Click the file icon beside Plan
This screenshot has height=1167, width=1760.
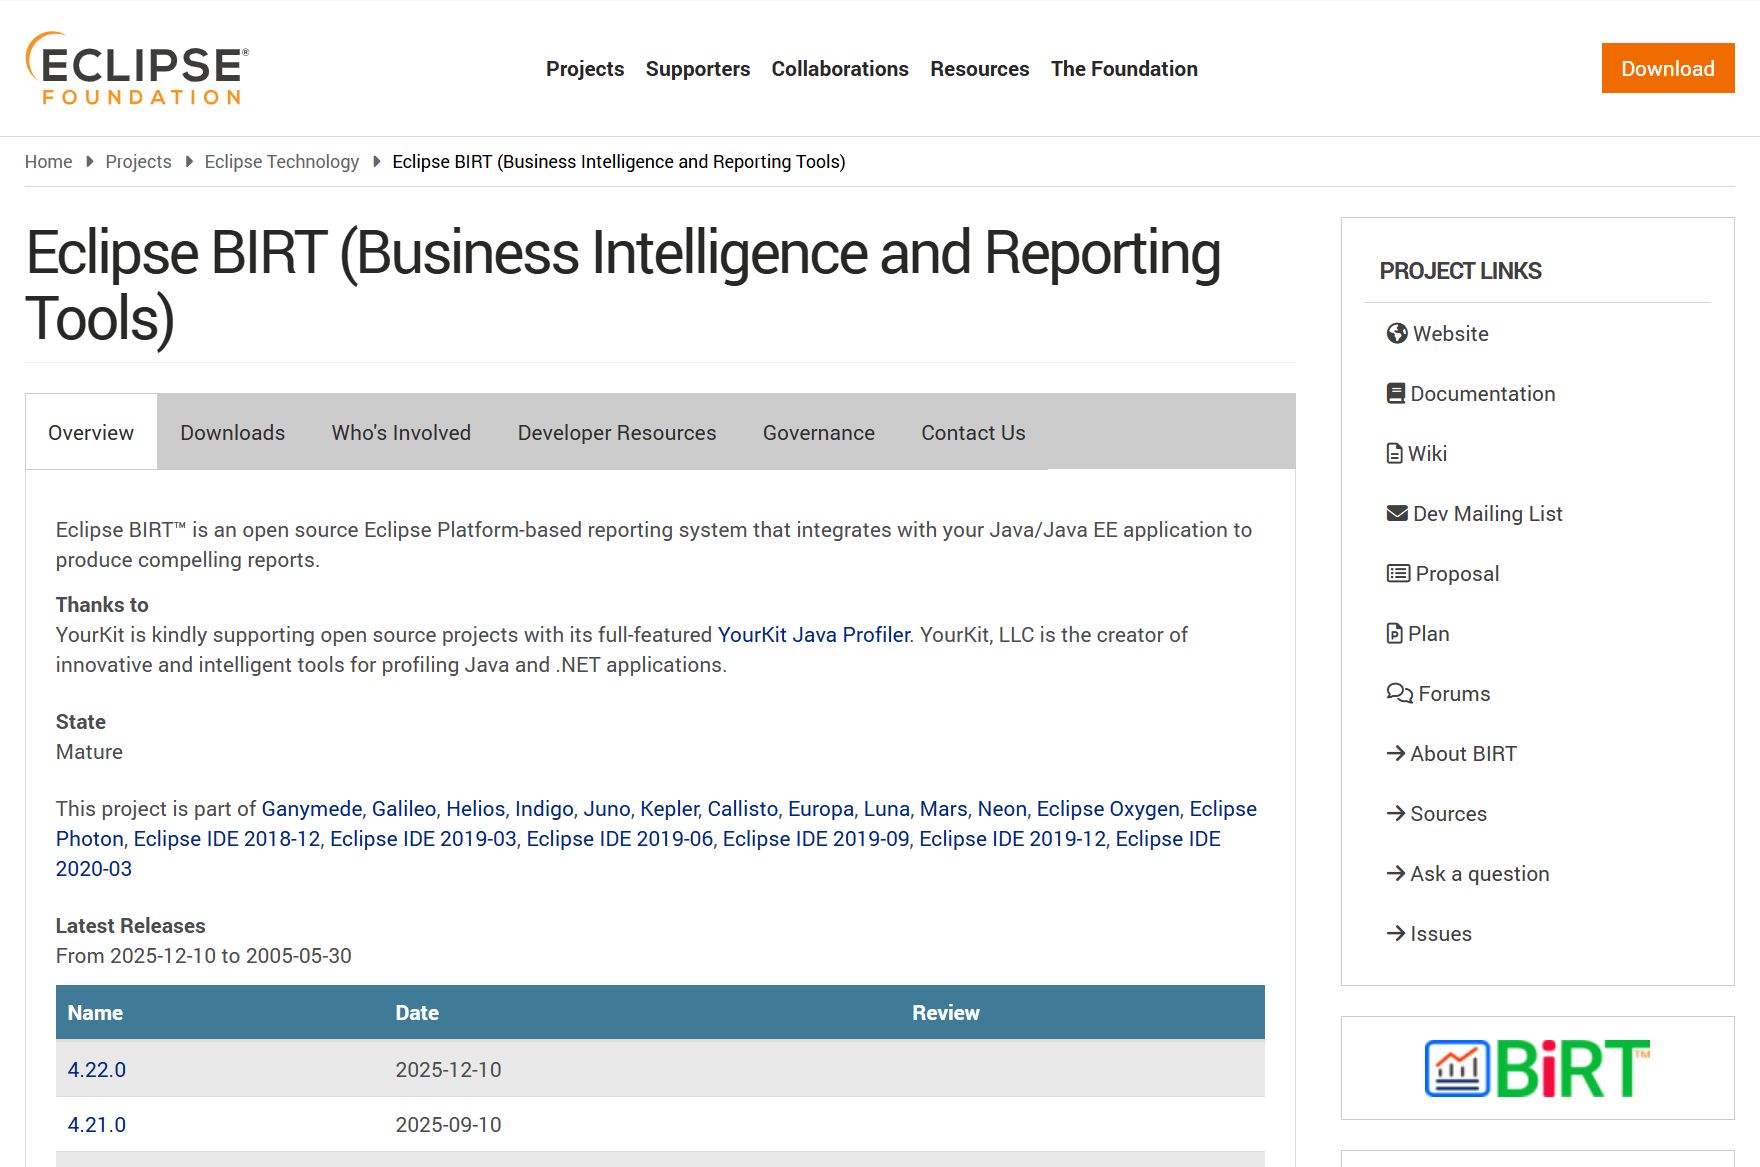pos(1394,634)
